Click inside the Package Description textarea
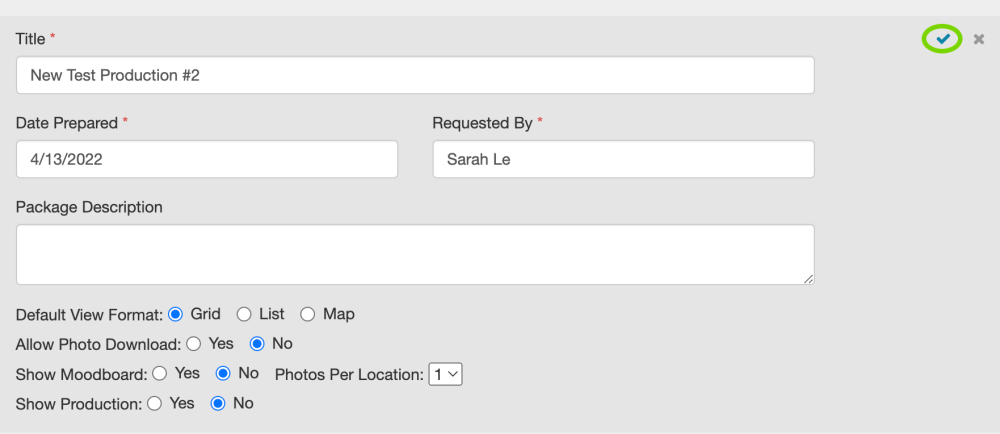1000x434 pixels. [415, 254]
